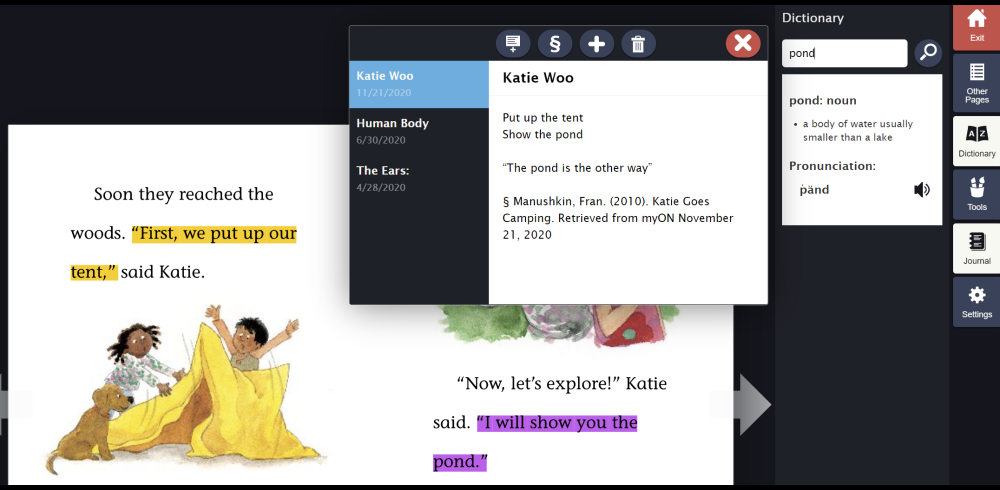
Task: Open the Dictionary sidebar tab
Action: pyautogui.click(x=976, y=141)
